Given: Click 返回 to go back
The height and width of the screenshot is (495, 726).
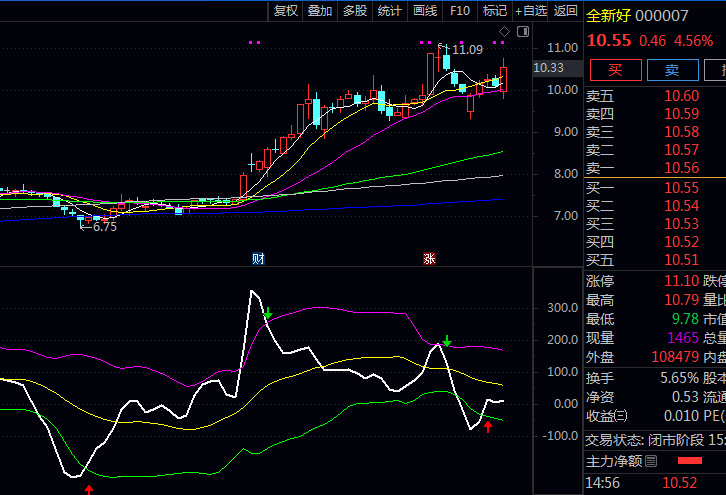Looking at the screenshot, I should coord(566,11).
